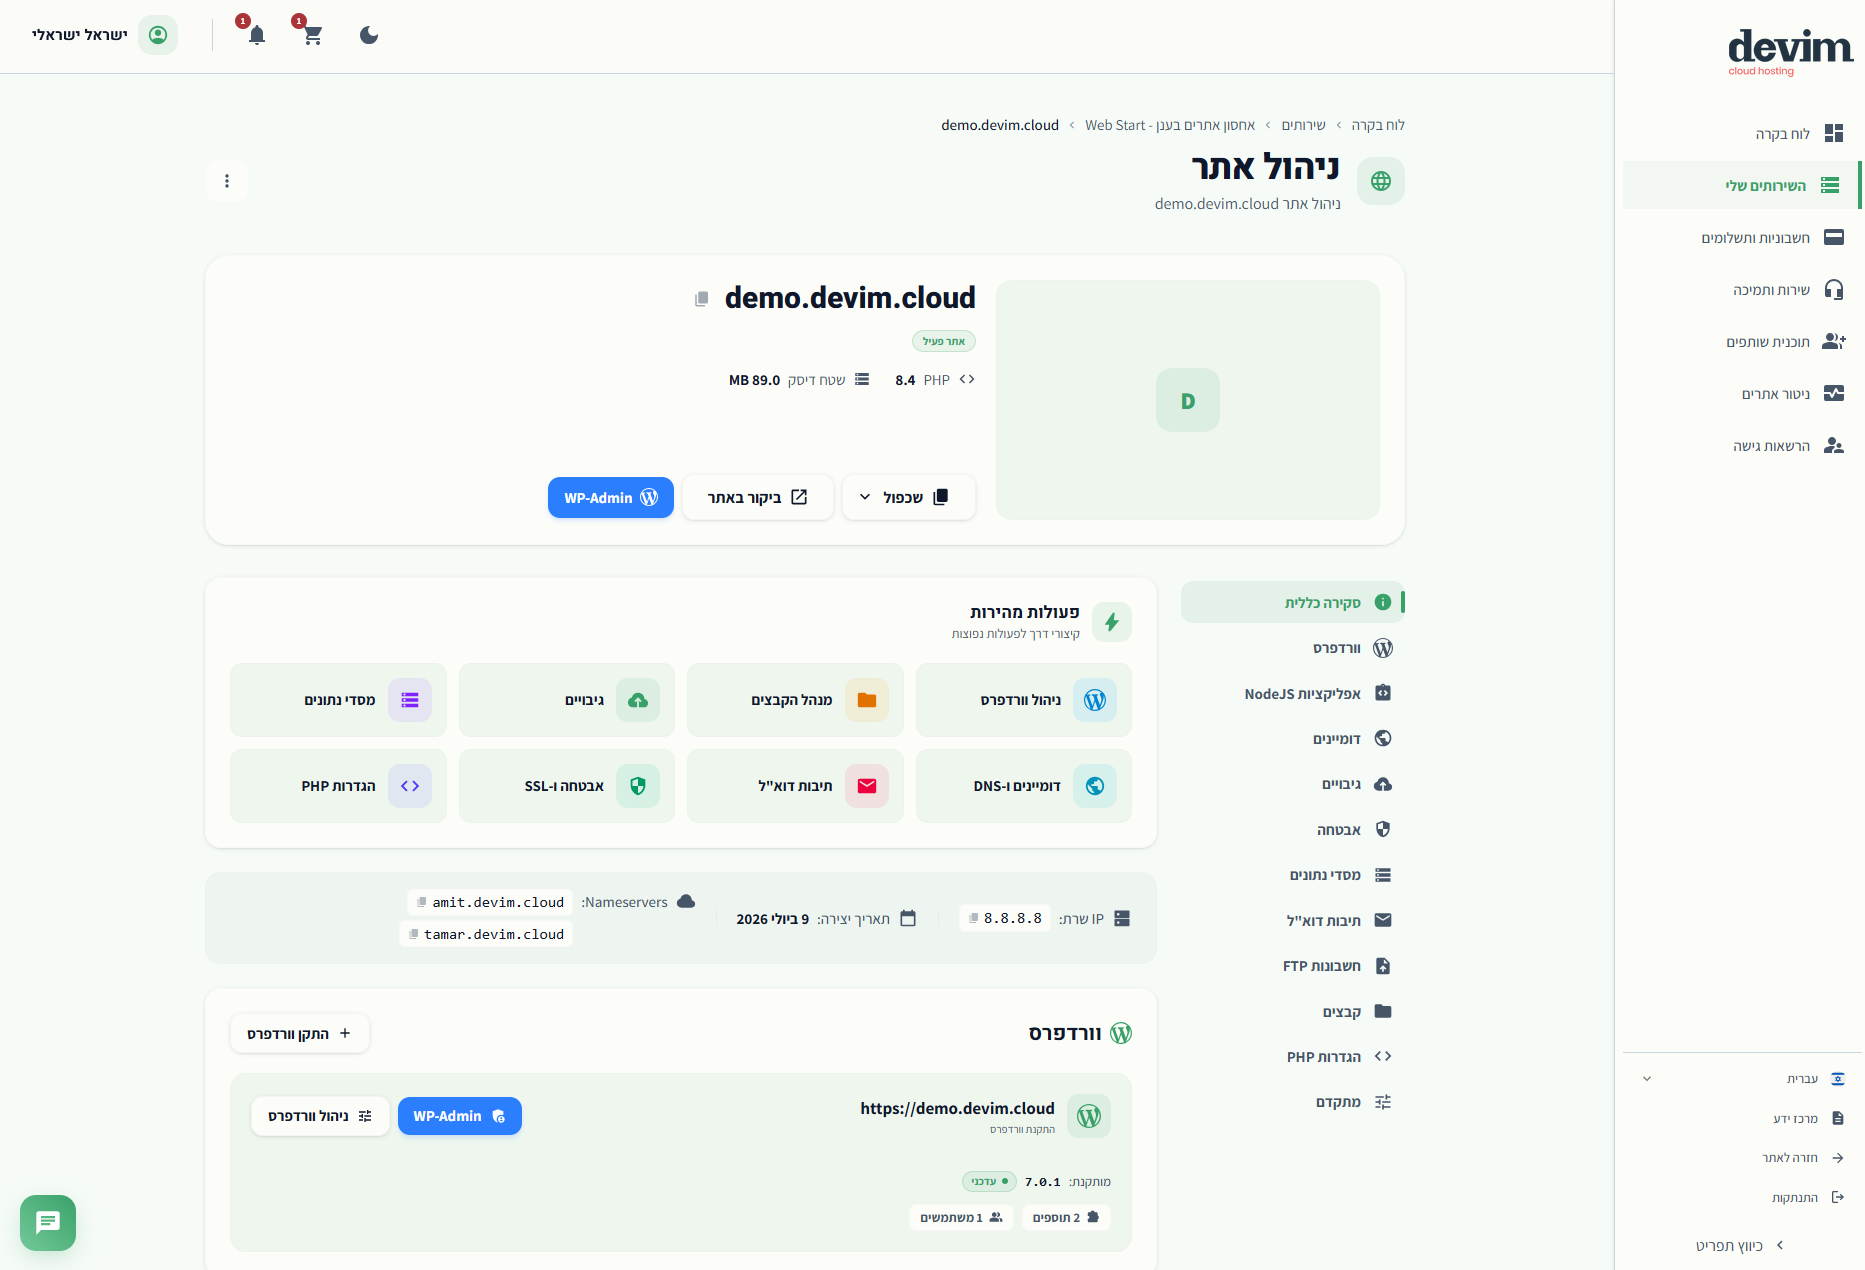This screenshot has height=1270, width=1865.
Task: Click ניהול וורדפרס button in installation row
Action: [x=320, y=1116]
